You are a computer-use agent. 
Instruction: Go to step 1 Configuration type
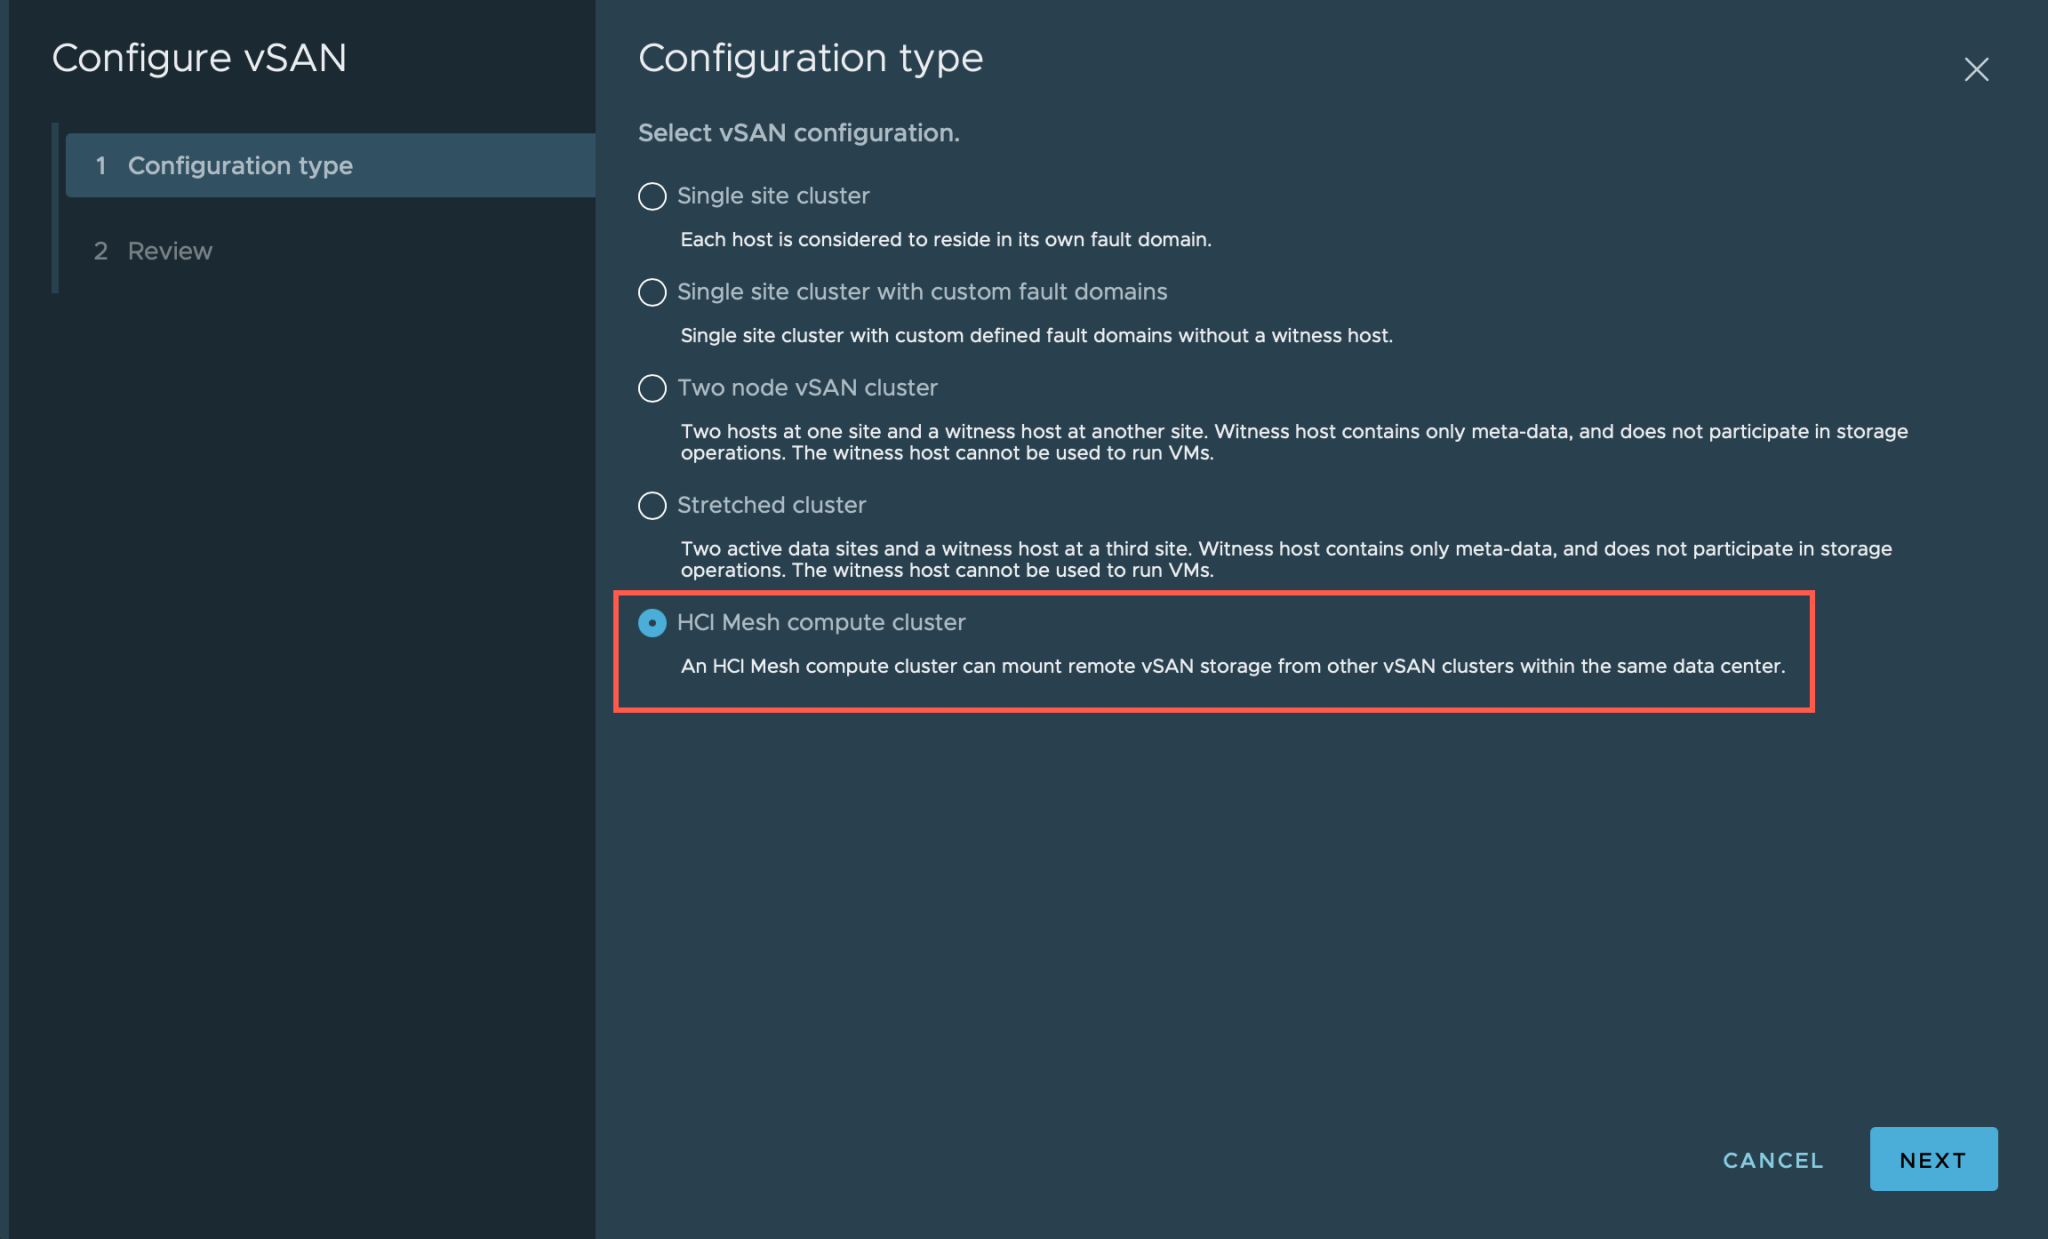tap(240, 165)
